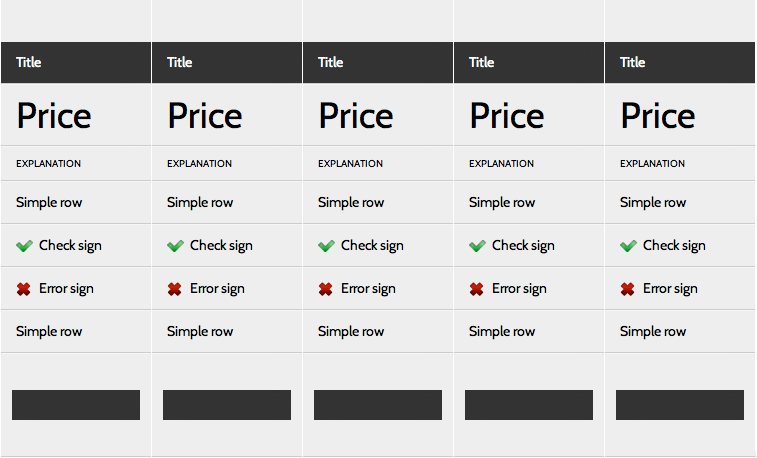Click the Error sign label in second column
Screen dimensions: 757x458
click(217, 289)
